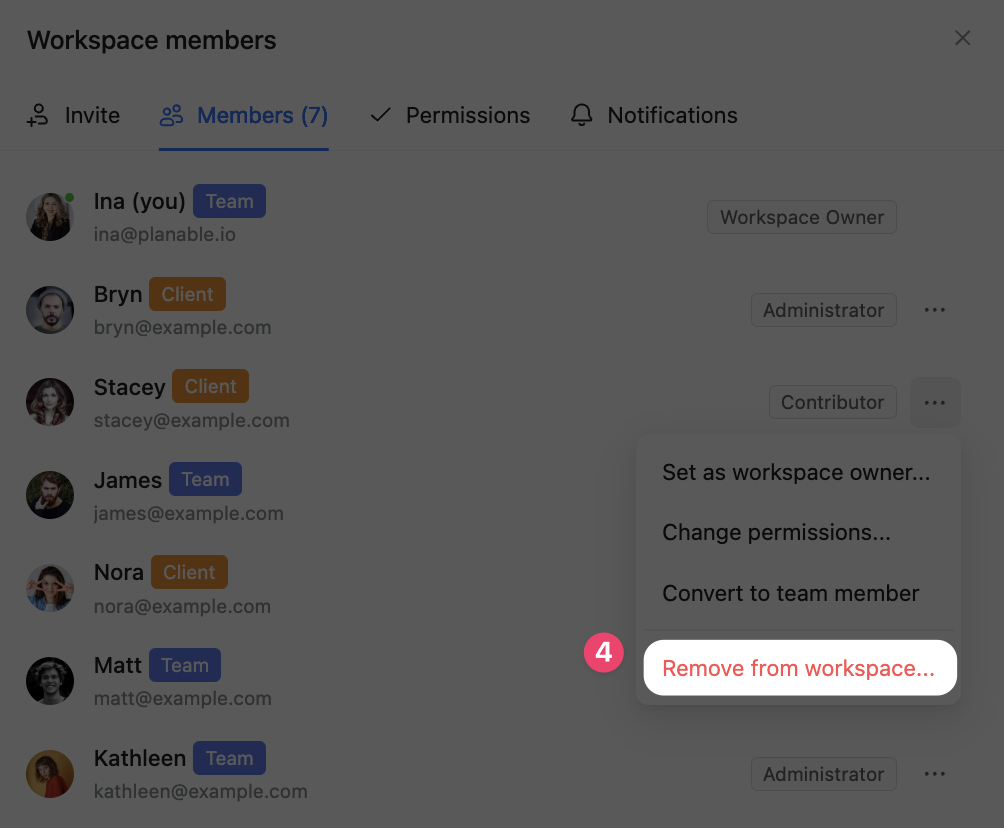The width and height of the screenshot is (1004, 828).
Task: Click Ina's profile avatar
Action: click(x=50, y=217)
